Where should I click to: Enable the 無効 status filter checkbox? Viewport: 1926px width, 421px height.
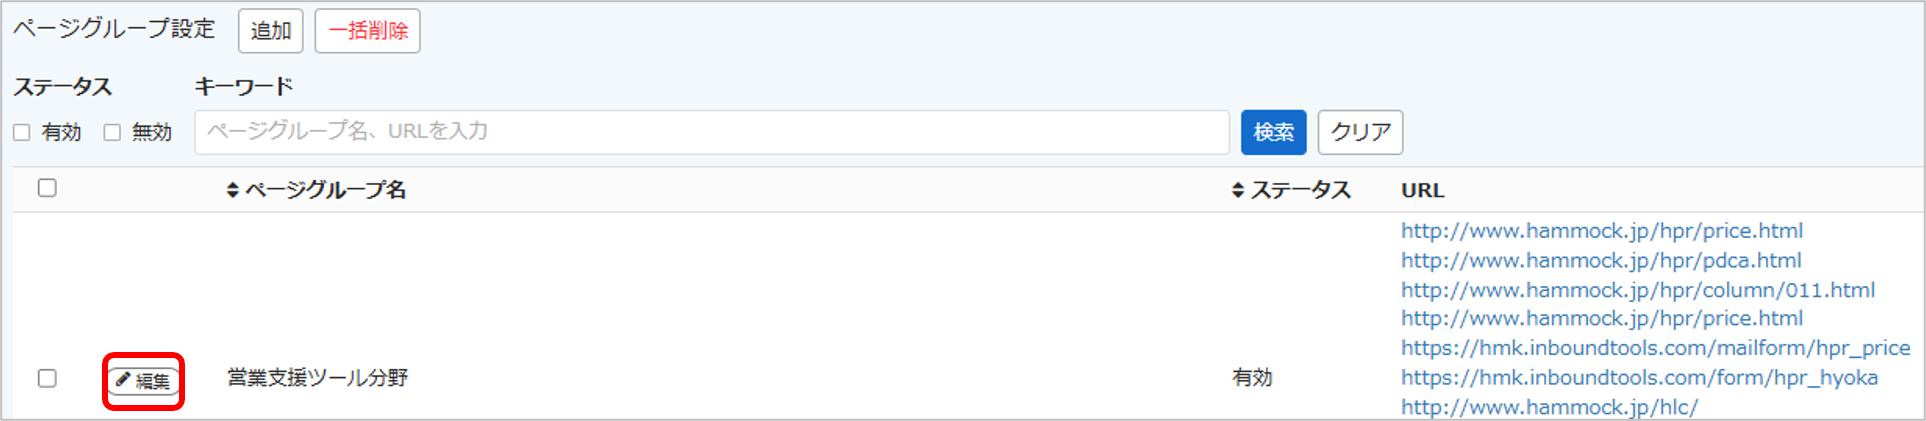click(x=112, y=132)
